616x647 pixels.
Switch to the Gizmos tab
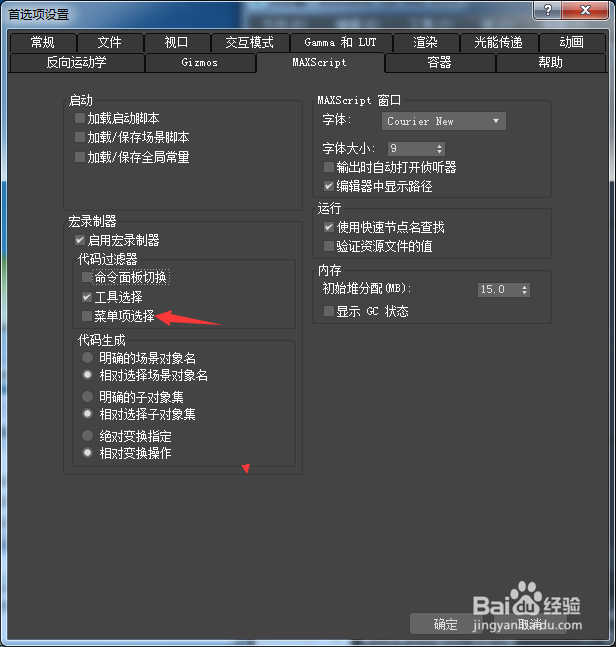pyautogui.click(x=200, y=63)
